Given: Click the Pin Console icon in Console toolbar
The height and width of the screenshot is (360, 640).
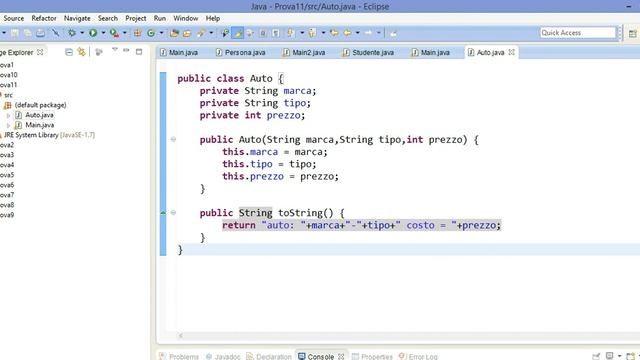Looking at the screenshot, I should [x=596, y=356].
